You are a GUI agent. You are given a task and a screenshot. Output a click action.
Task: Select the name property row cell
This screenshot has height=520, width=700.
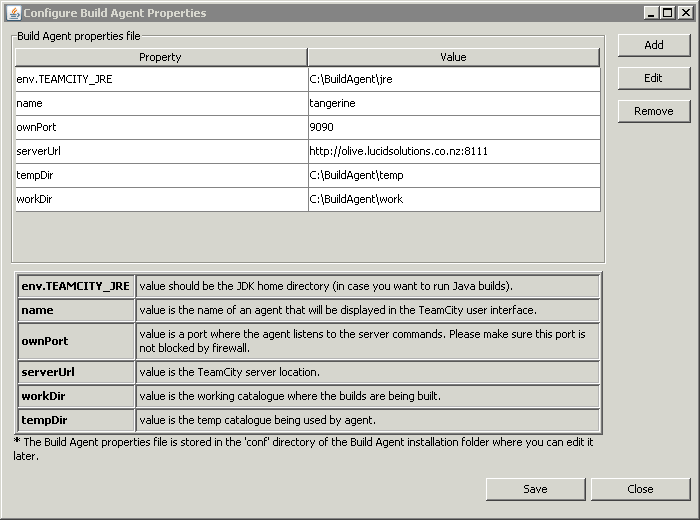tap(162, 104)
